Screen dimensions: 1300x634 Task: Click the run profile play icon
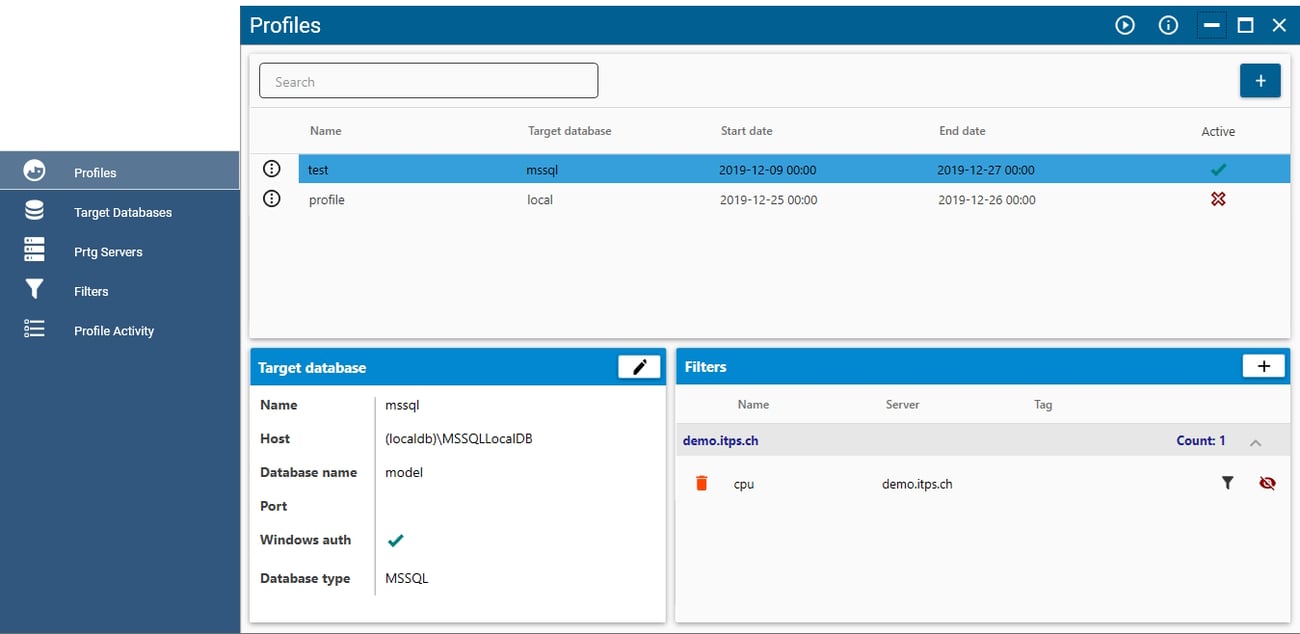1124,25
